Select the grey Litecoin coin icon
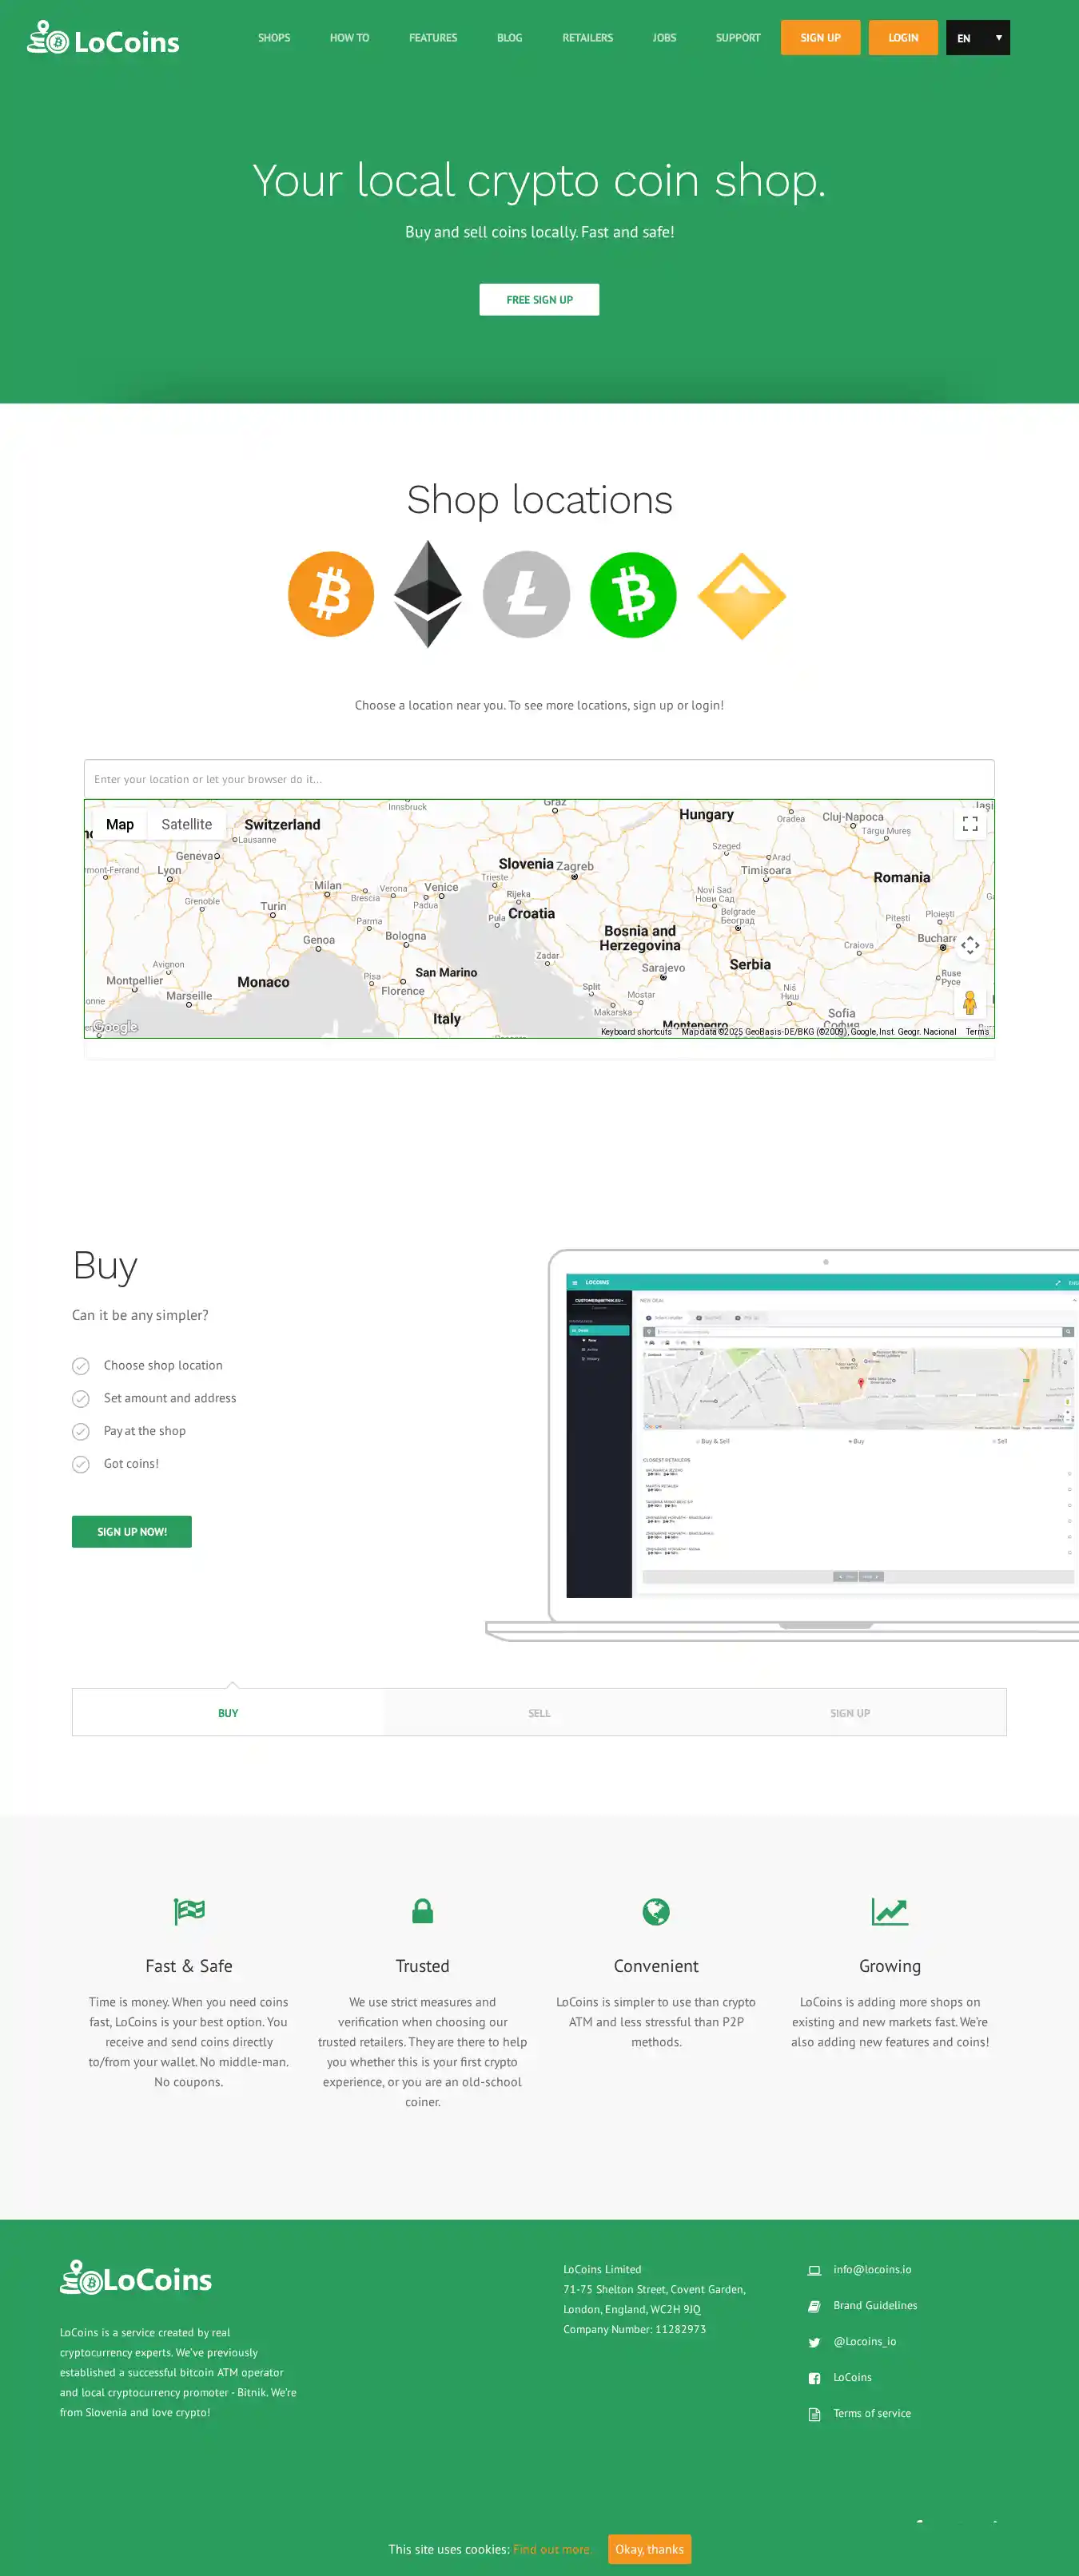Viewport: 1079px width, 2576px height. pos(526,594)
